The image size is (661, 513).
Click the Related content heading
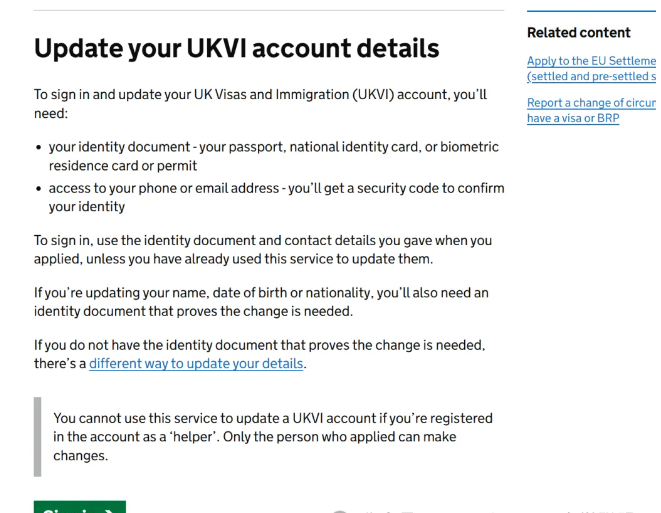578,33
